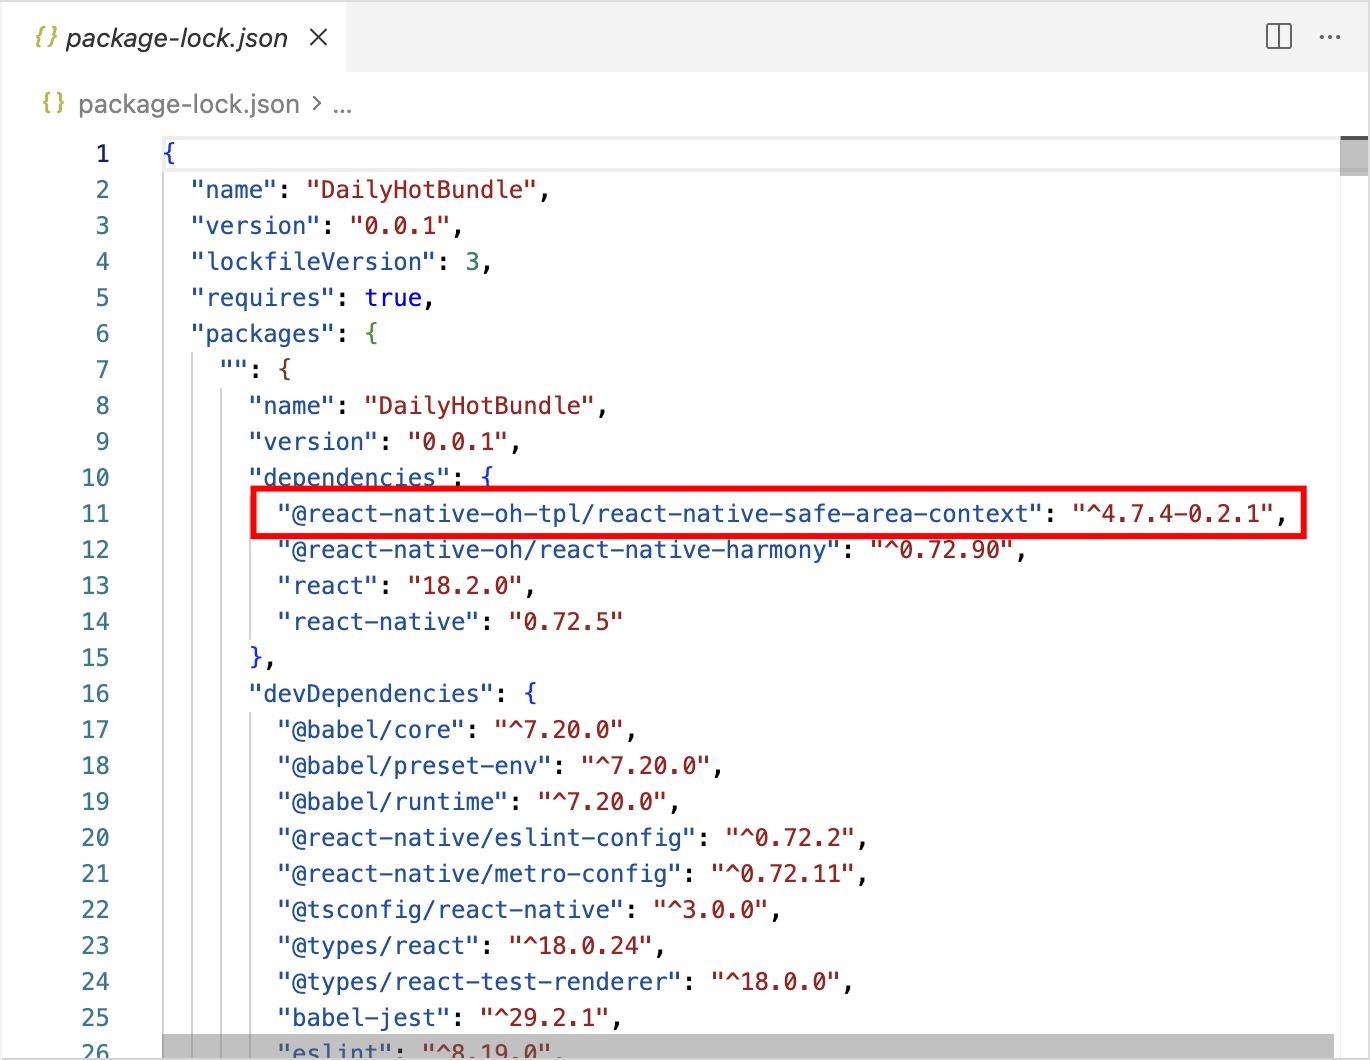Image resolution: width=1370 pixels, height=1060 pixels.
Task: Click the "packages" key on line 6
Action: coord(263,334)
